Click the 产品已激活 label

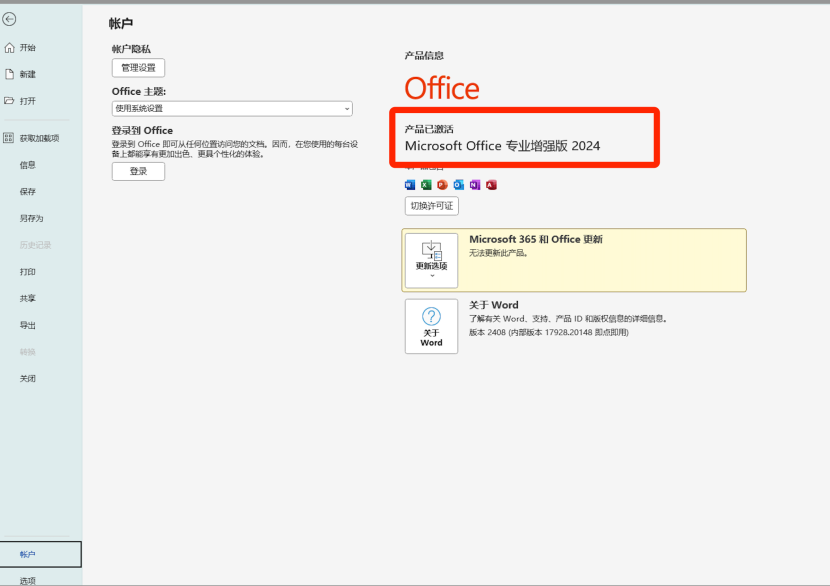point(429,129)
